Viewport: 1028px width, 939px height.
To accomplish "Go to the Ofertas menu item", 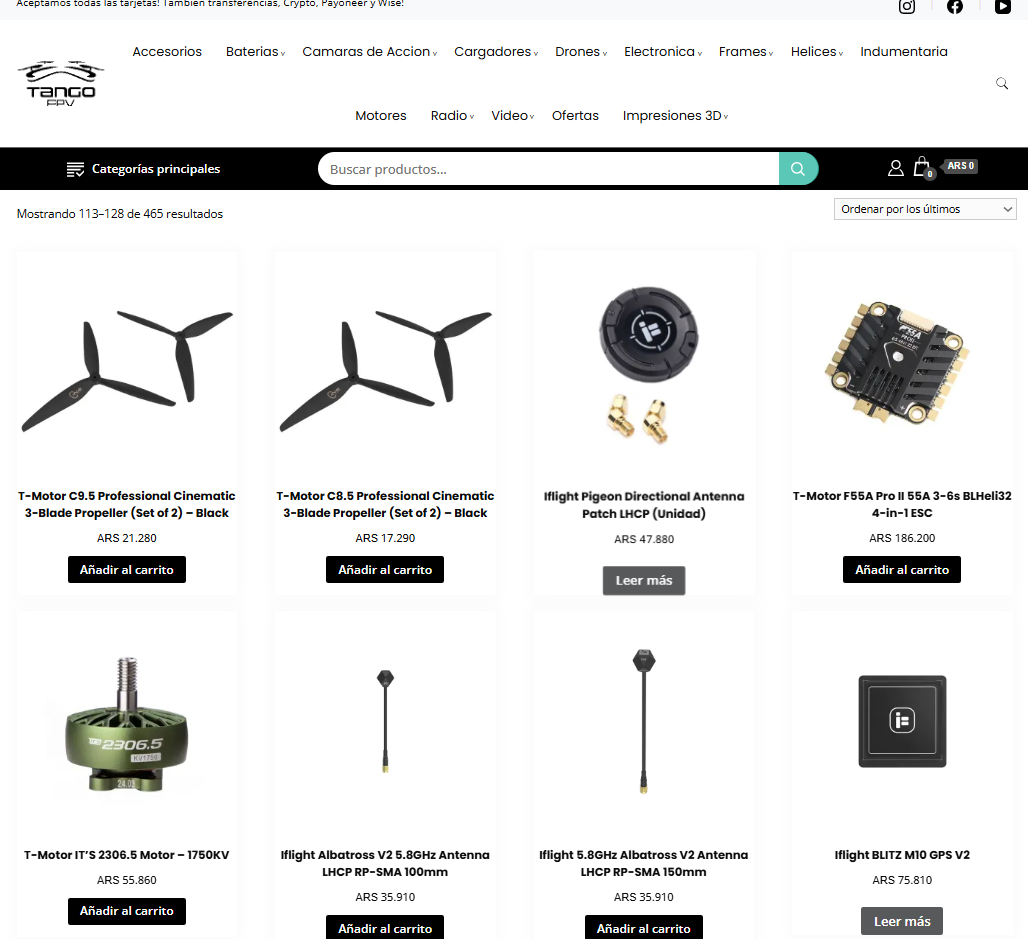I will click(575, 116).
